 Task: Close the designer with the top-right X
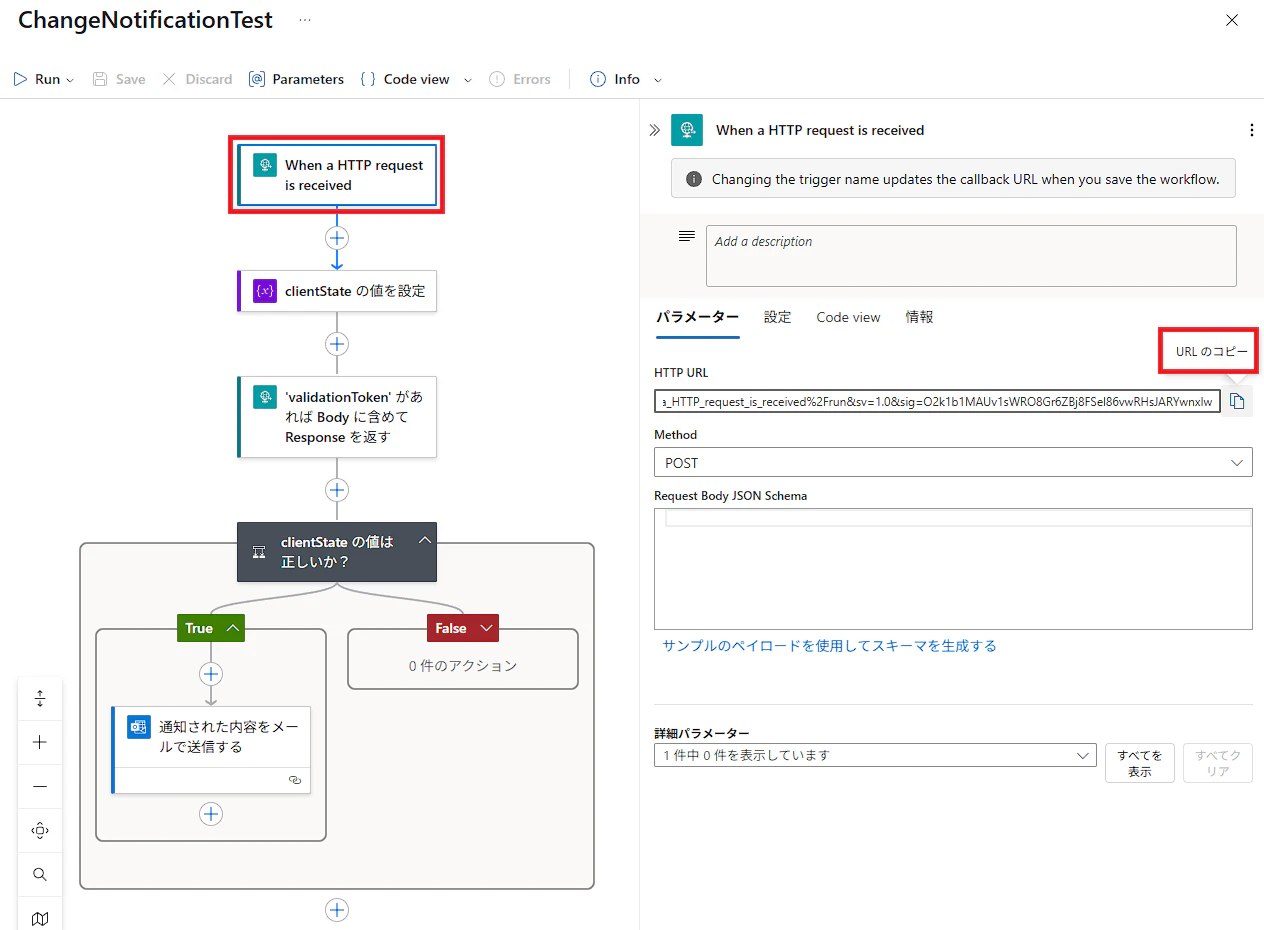pos(1232,20)
